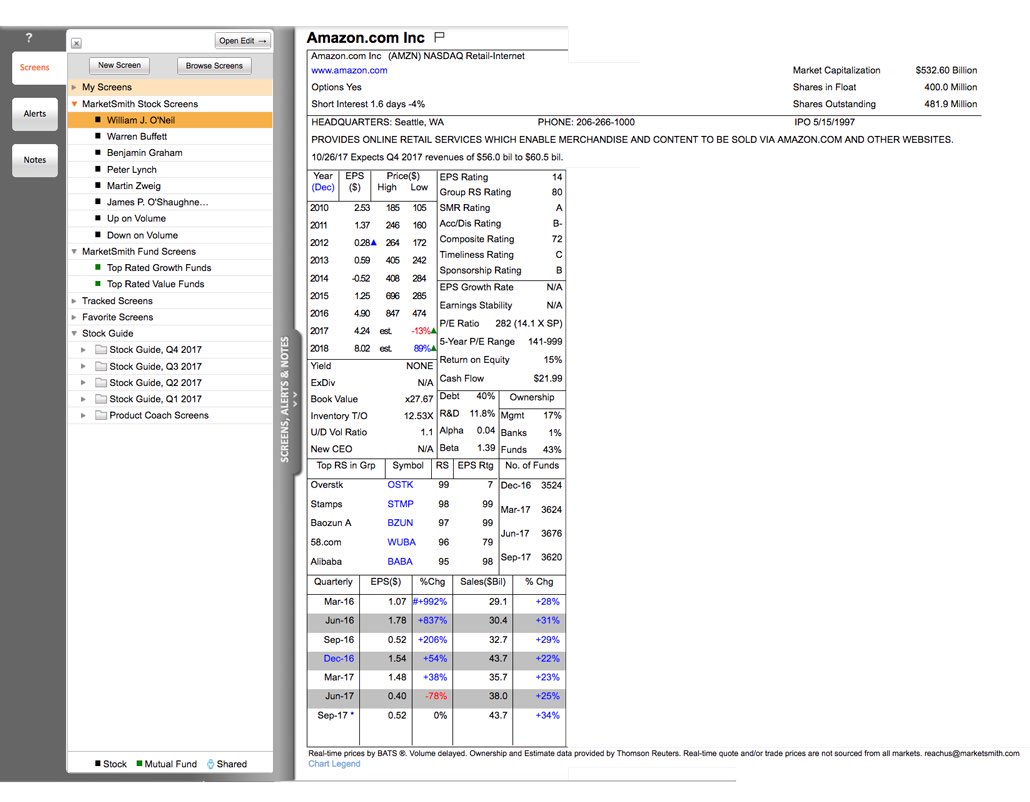Viewport: 1030px width, 802px height.
Task: Click the blue triangle next to 2012 EPS
Action: pos(374,242)
